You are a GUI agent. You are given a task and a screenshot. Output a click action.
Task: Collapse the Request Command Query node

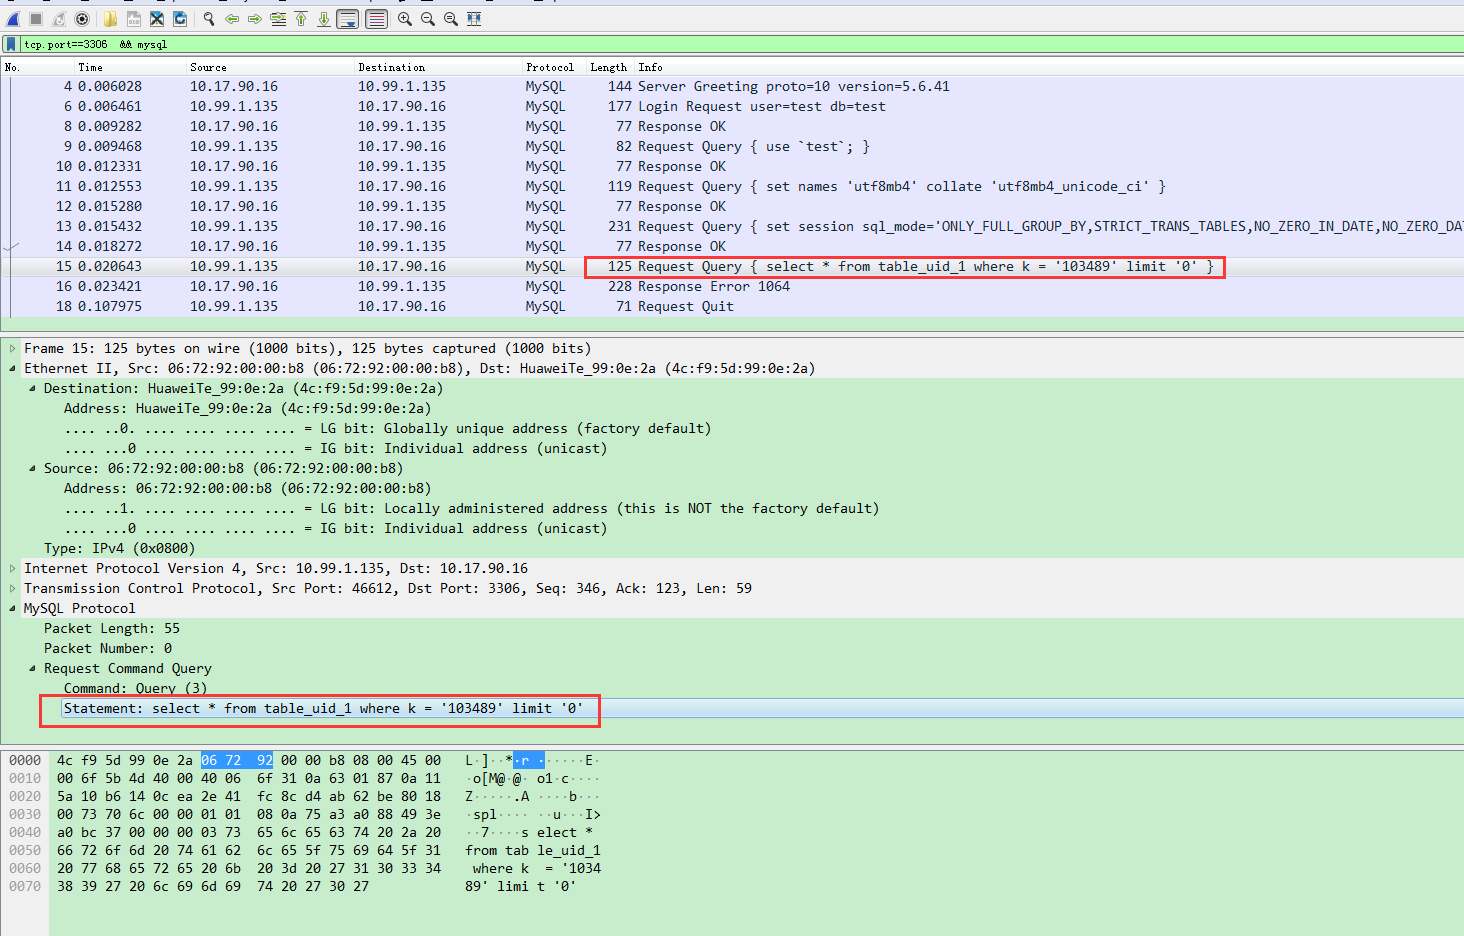coord(32,668)
